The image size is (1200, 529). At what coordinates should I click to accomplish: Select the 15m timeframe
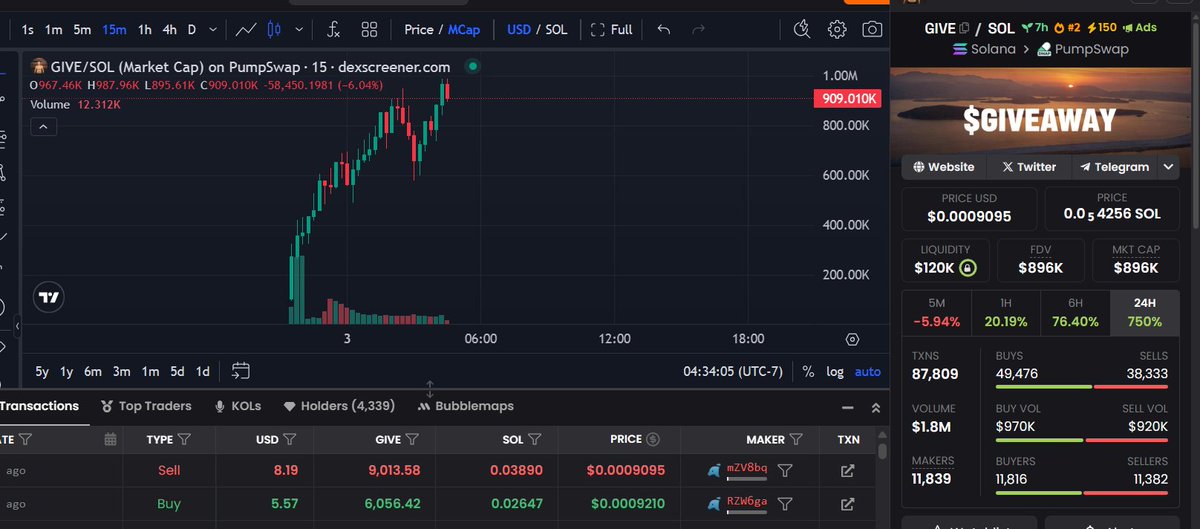click(x=114, y=29)
